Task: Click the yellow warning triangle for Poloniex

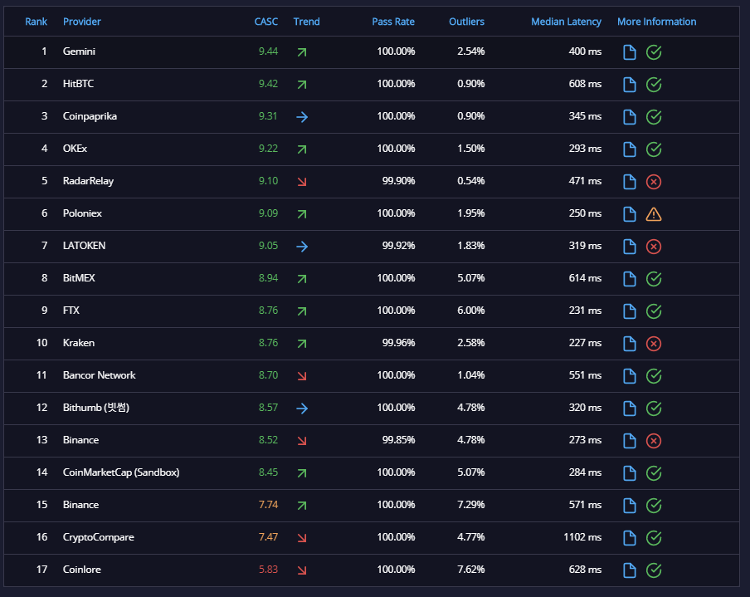Action: click(x=653, y=214)
